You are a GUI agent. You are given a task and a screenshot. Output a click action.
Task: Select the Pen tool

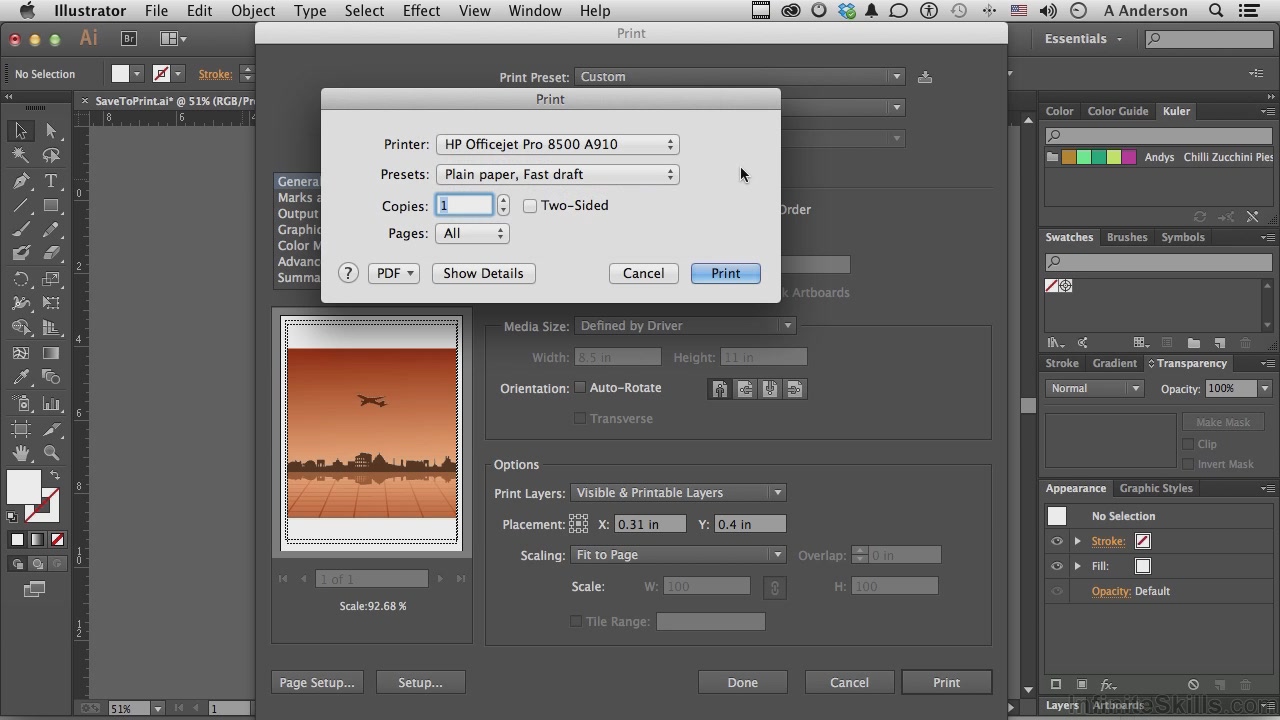click(21, 181)
